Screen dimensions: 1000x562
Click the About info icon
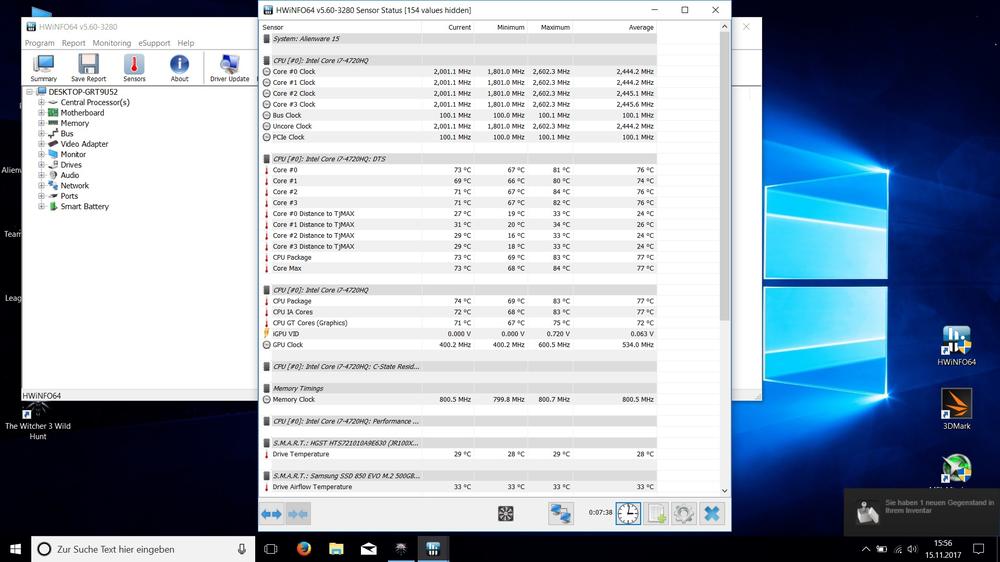pyautogui.click(x=179, y=67)
